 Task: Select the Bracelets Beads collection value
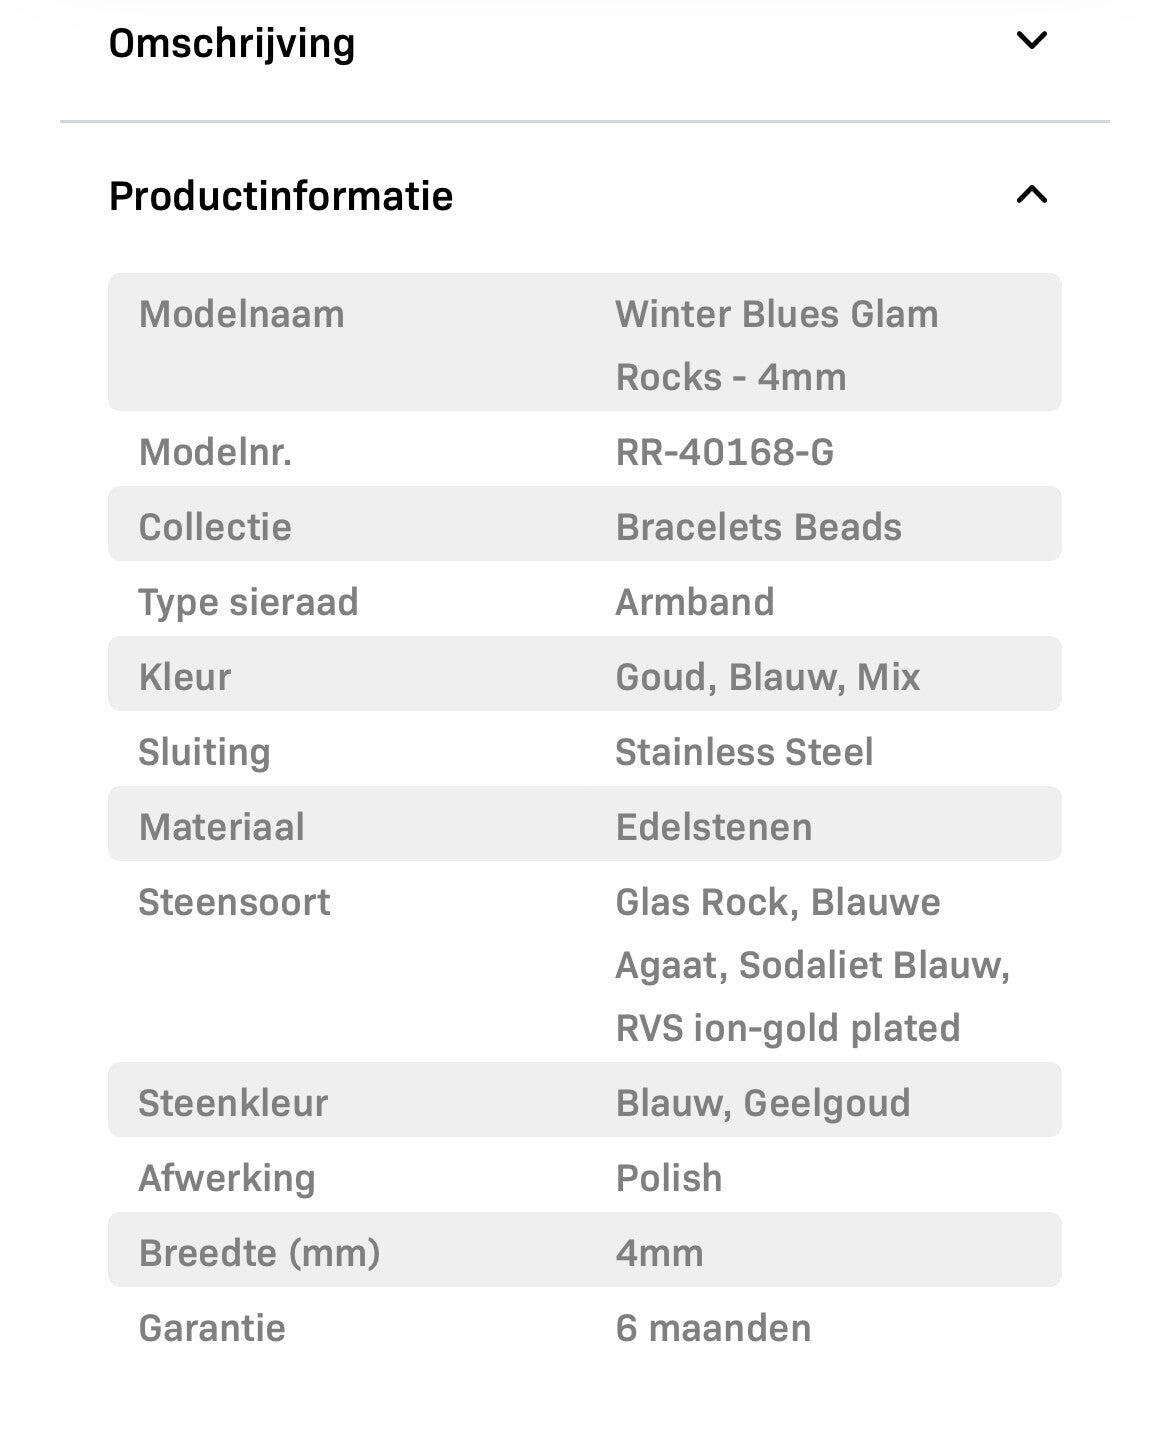[x=758, y=527]
